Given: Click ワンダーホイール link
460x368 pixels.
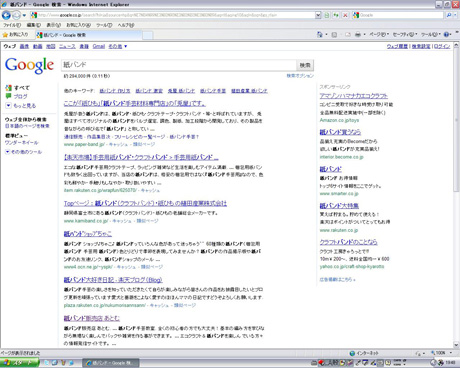Looking at the screenshot, I should point(22,143).
